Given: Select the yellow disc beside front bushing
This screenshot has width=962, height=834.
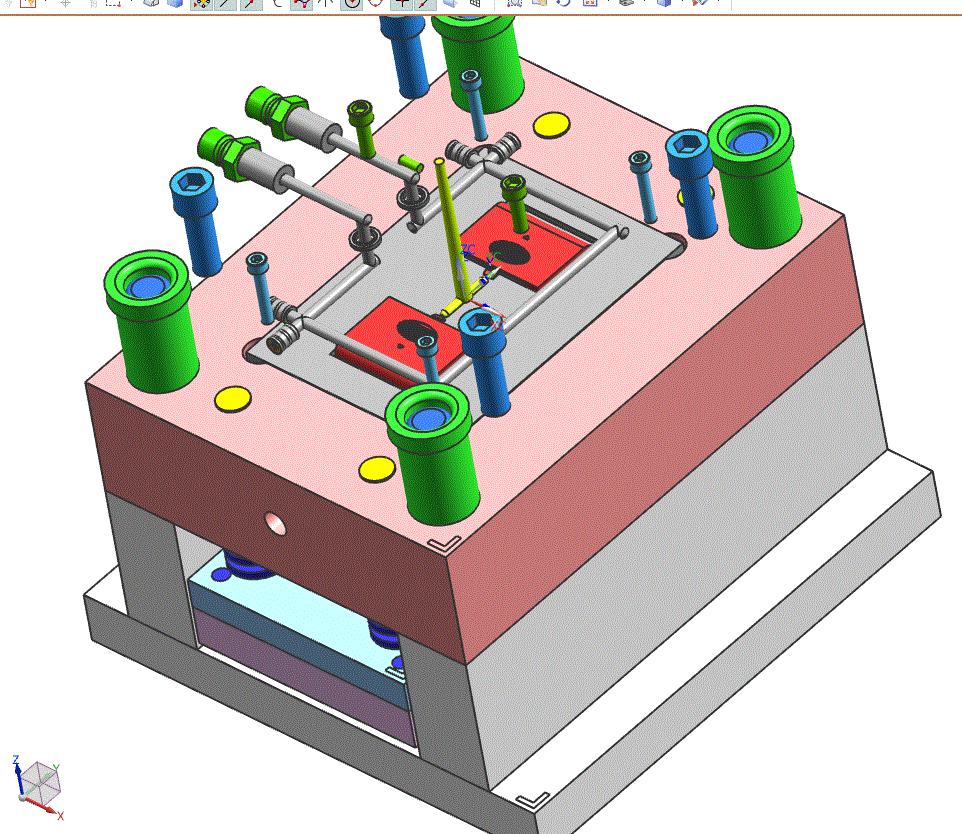Looking at the screenshot, I should pos(377,469).
